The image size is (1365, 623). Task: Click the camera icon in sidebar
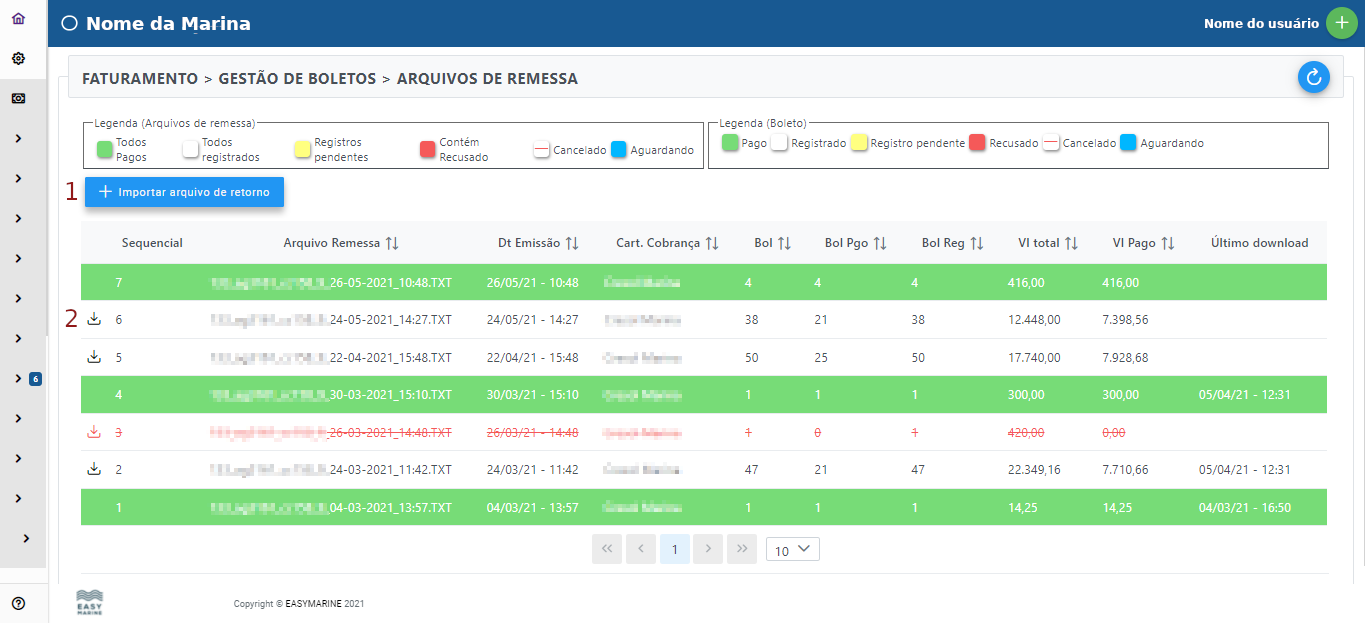(18, 99)
